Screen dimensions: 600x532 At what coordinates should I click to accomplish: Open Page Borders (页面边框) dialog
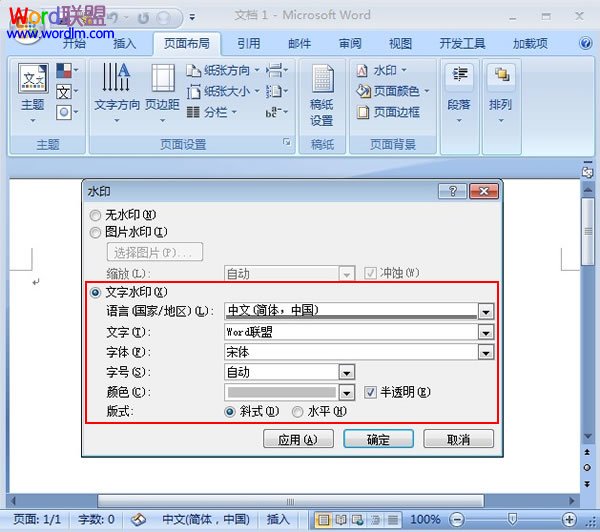(388, 112)
